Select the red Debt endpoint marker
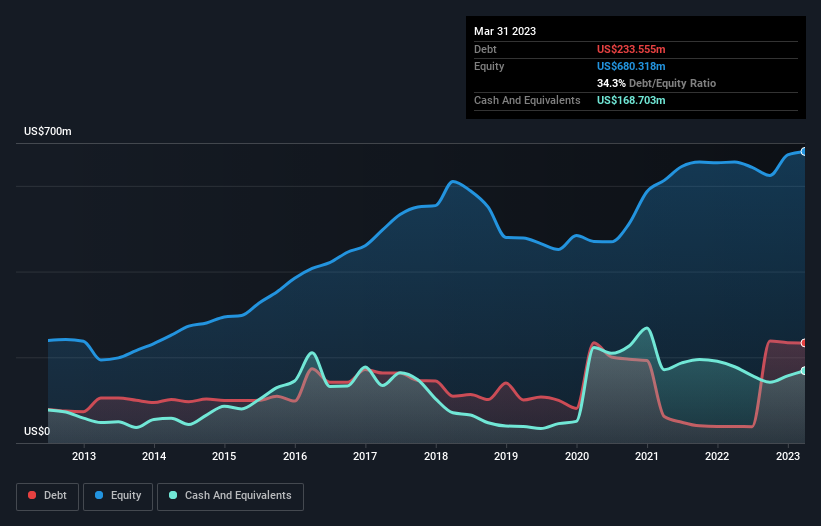 [x=804, y=343]
